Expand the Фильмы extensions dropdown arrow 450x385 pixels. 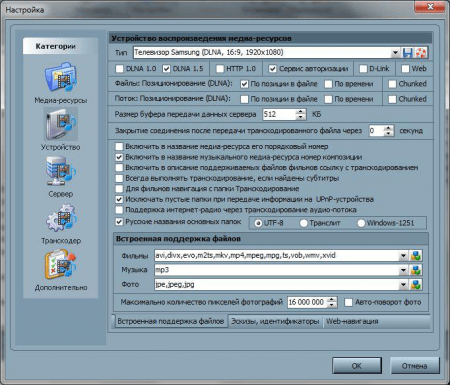[x=403, y=256]
